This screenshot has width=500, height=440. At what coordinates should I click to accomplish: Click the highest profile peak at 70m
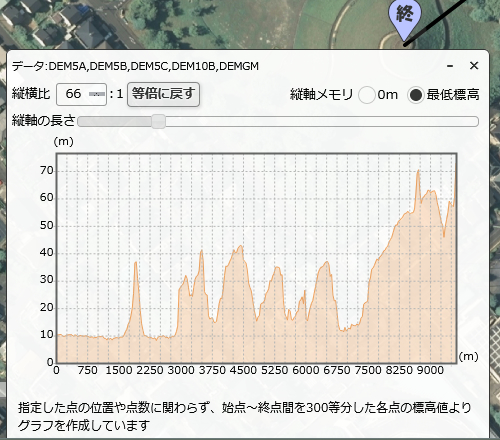(418, 171)
